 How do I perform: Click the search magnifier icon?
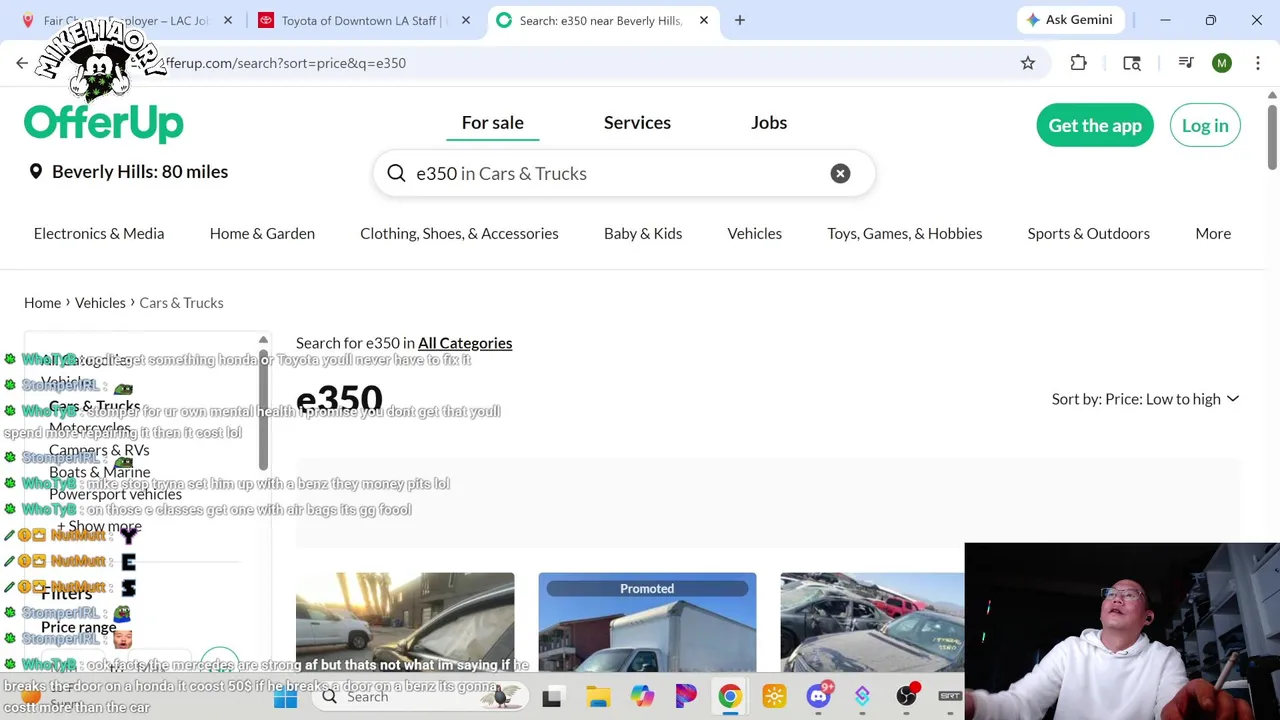pos(397,173)
